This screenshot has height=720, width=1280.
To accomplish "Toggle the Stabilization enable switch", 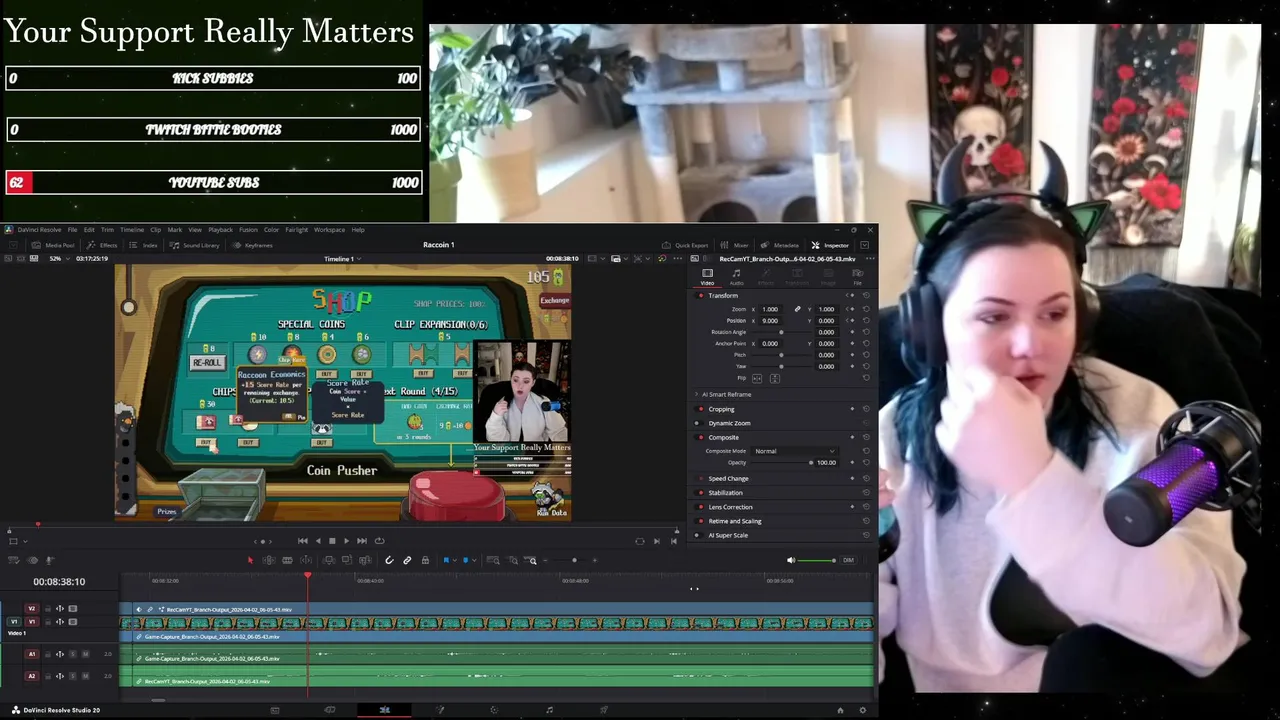I will [698, 492].
